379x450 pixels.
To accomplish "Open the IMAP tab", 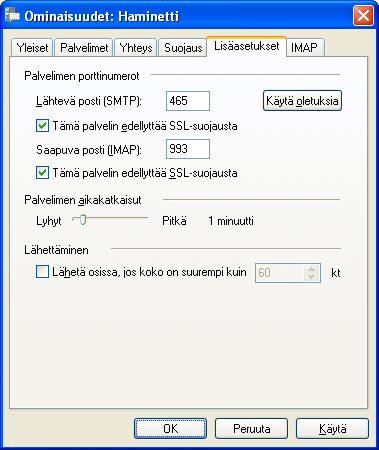I will click(x=304, y=48).
